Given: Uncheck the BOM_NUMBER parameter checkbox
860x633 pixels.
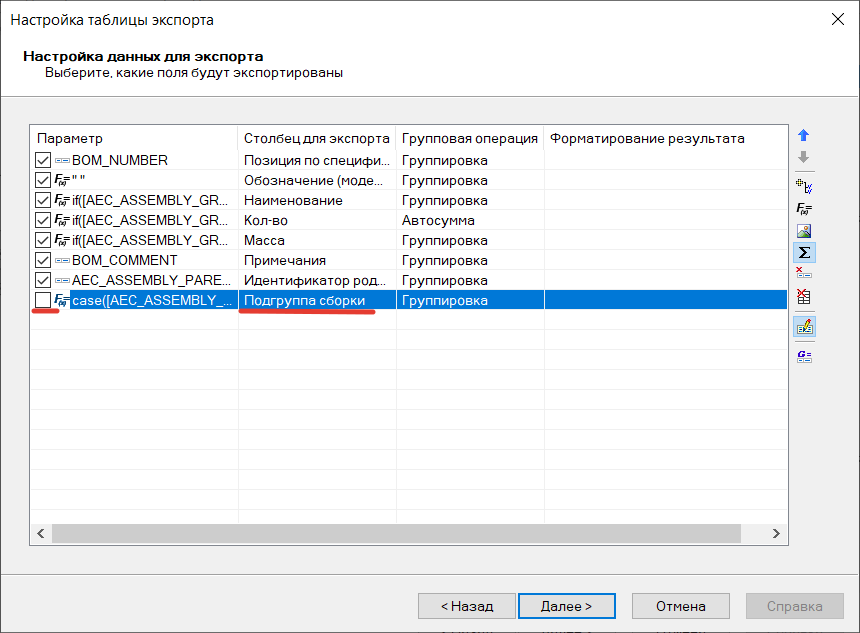Looking at the screenshot, I should click(42, 160).
